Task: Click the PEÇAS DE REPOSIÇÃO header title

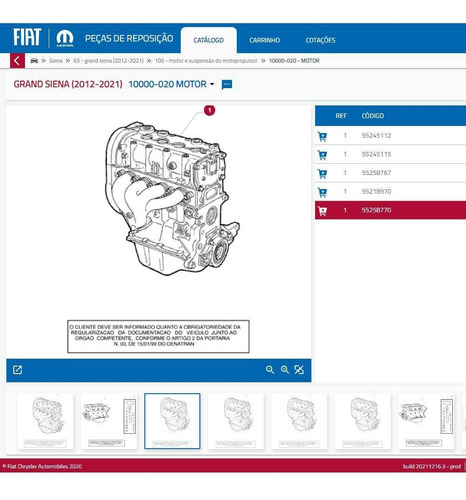Action: (129, 39)
